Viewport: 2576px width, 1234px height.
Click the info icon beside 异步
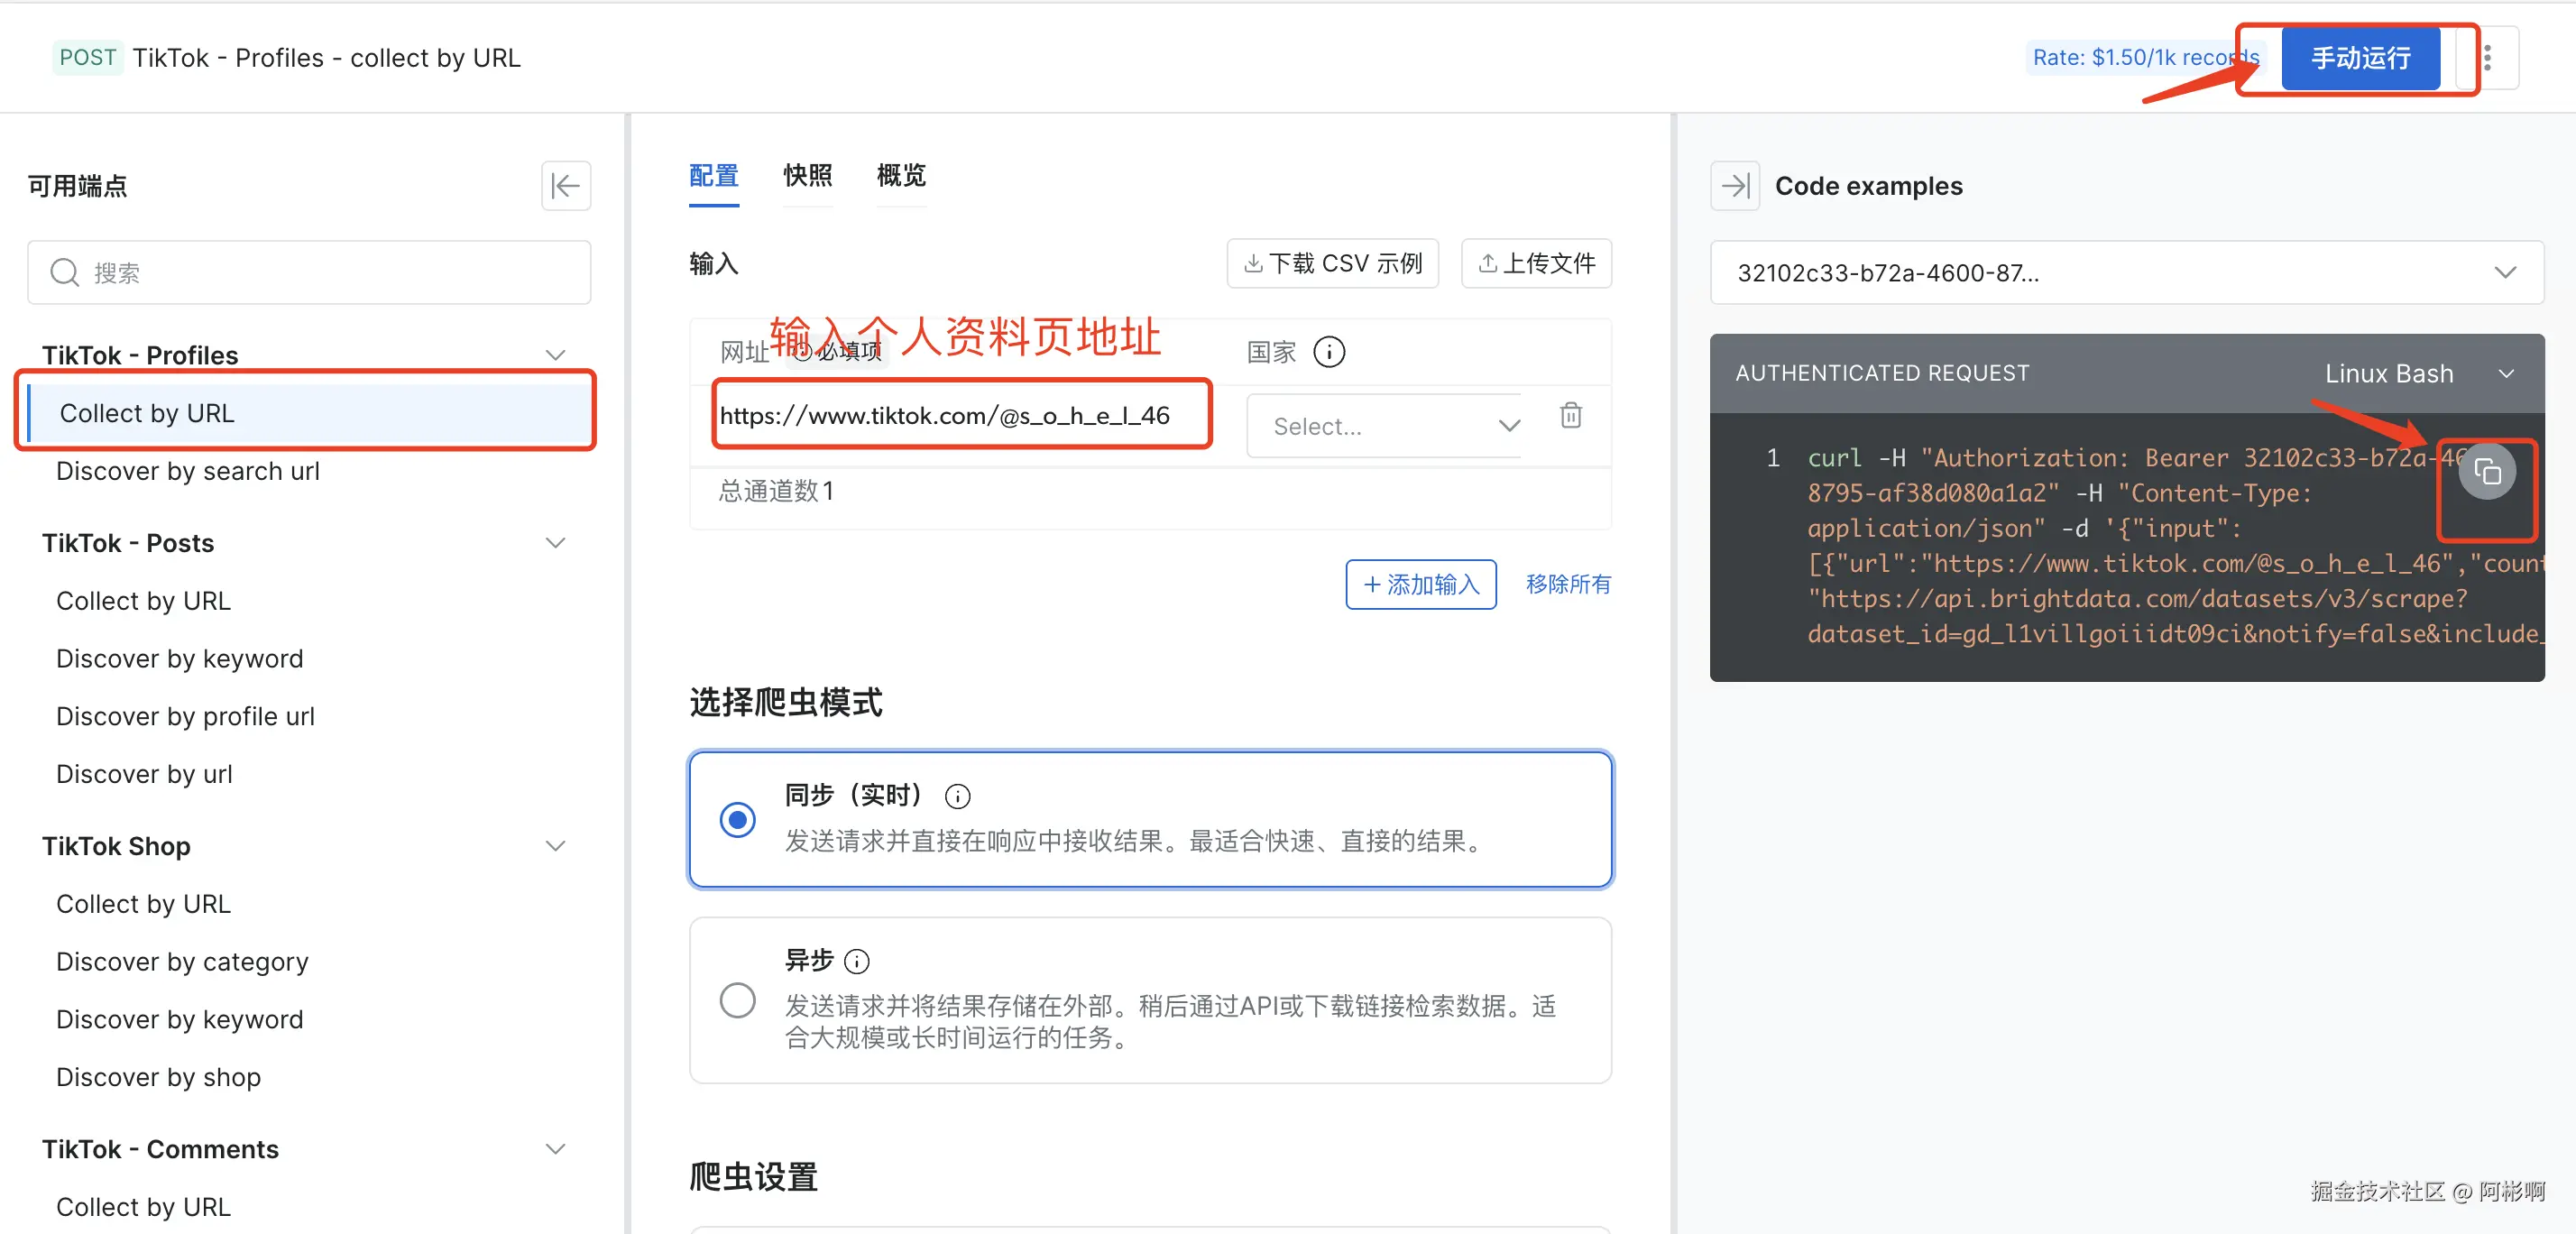point(856,961)
